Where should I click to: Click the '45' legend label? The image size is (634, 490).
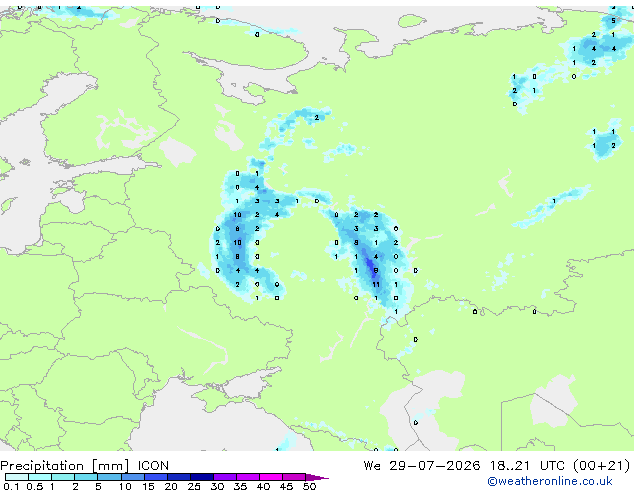pos(286,486)
